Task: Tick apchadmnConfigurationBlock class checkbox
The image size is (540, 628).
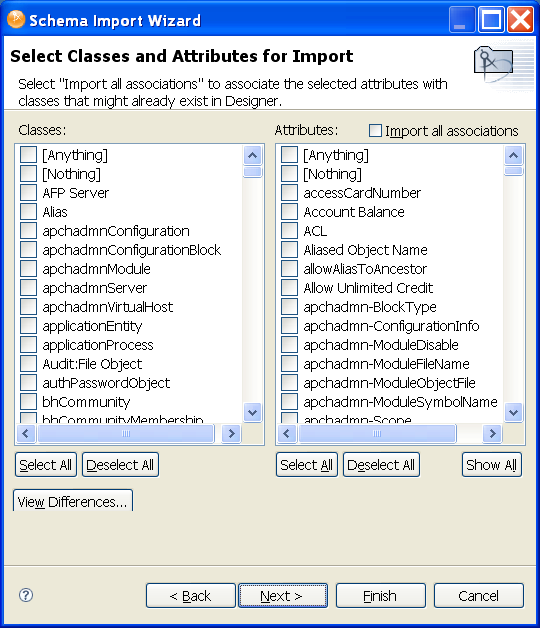Action: coord(28,250)
